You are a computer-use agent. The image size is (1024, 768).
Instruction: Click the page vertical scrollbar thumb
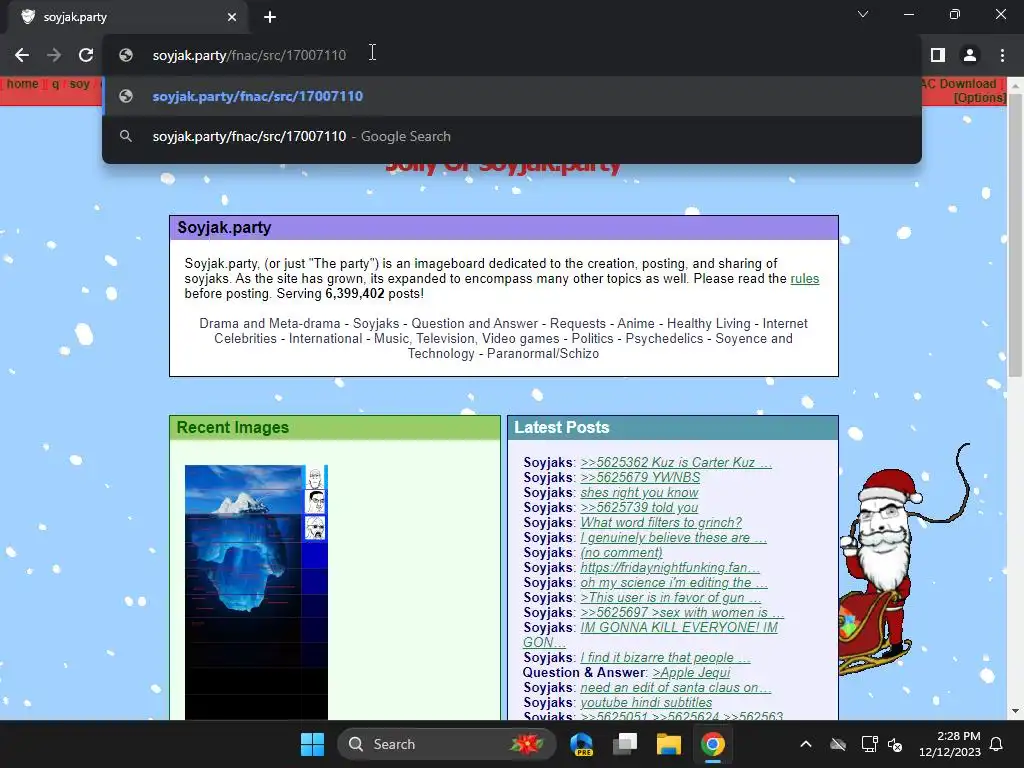tap(1015, 236)
